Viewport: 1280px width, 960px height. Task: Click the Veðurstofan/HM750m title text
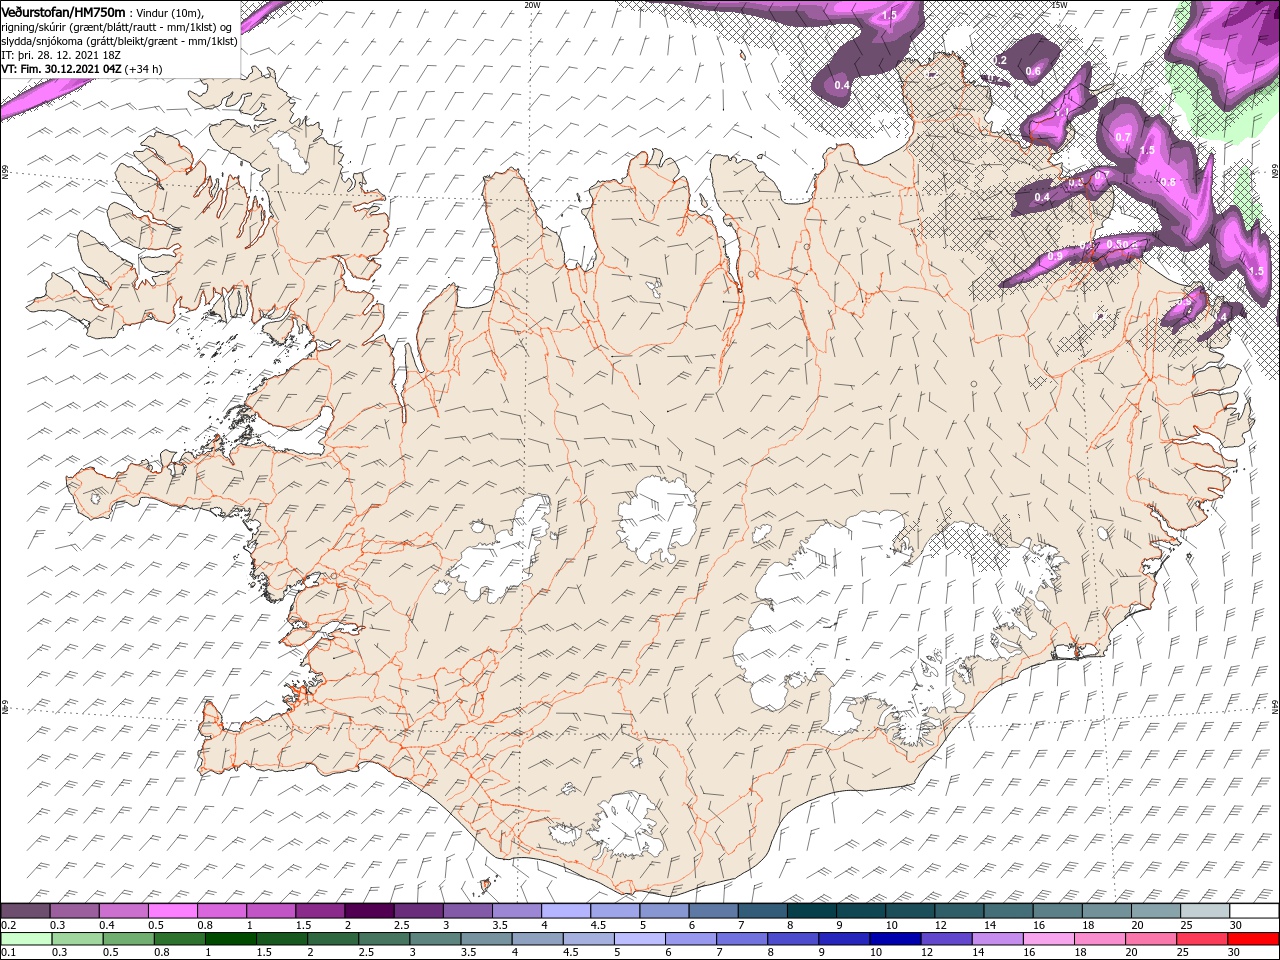(x=63, y=11)
